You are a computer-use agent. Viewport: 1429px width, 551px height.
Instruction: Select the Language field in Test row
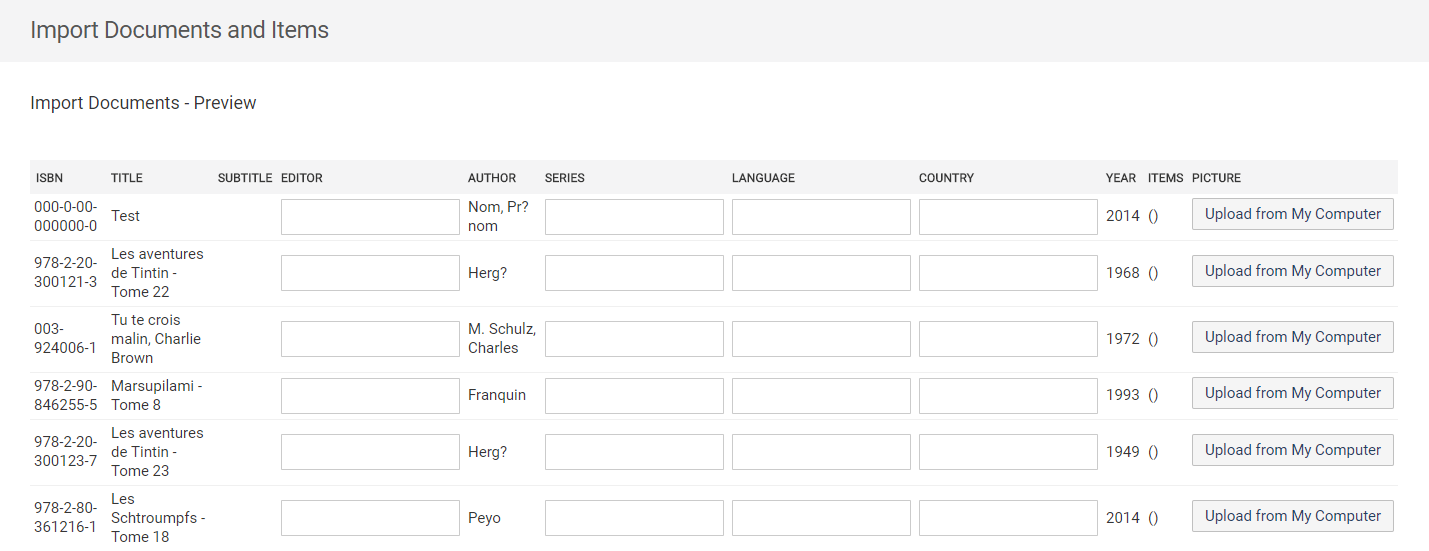[821, 217]
